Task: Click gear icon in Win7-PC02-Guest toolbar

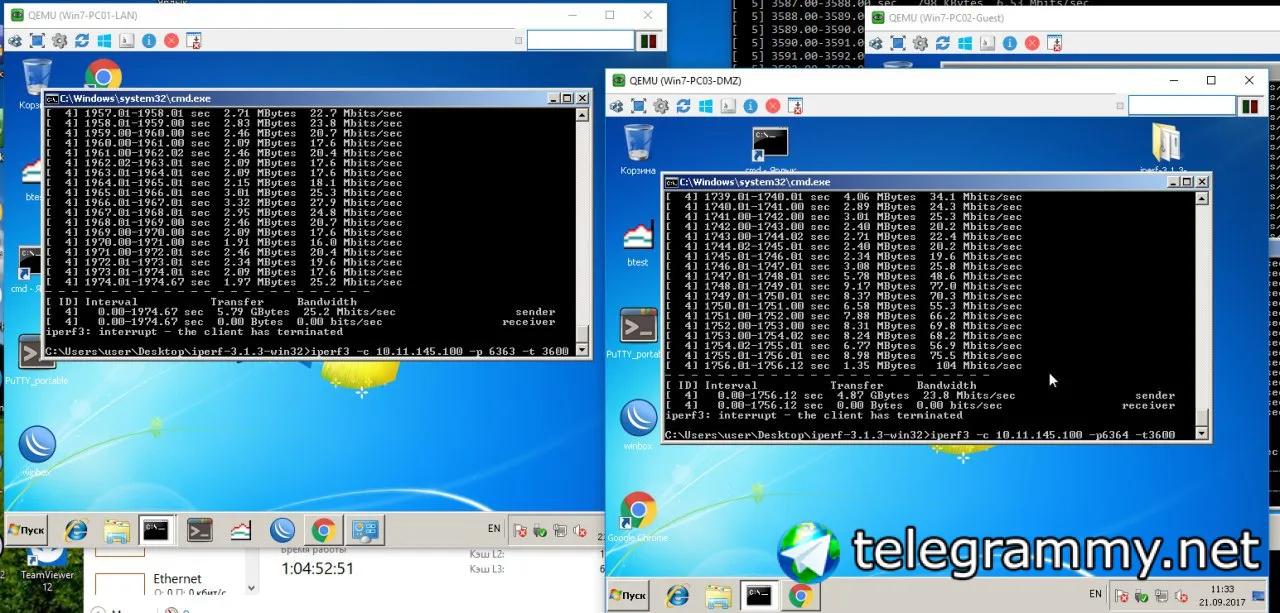Action: pos(919,43)
